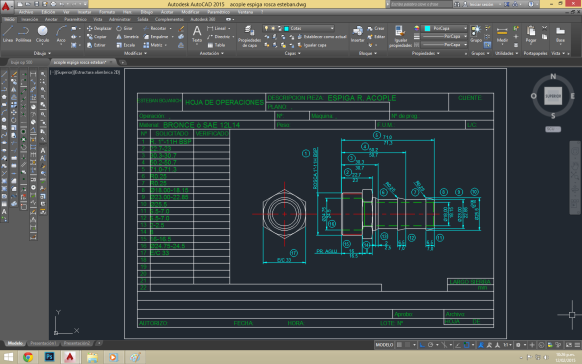The height and width of the screenshot is (364, 582).
Task: Open Photoshop from taskbar
Action: click(49, 357)
